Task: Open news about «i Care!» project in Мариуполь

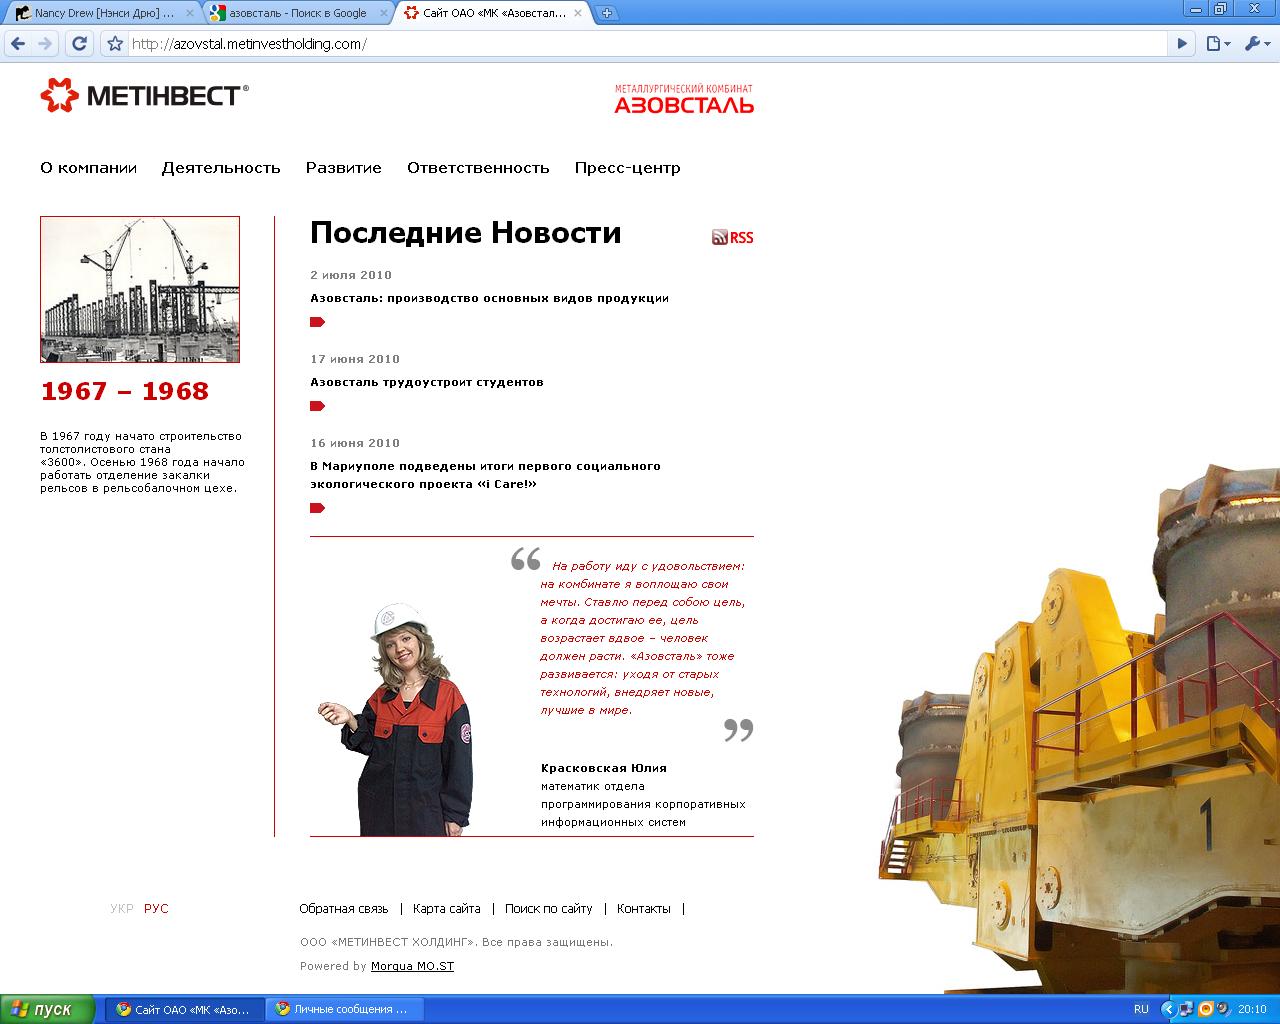Action: coord(485,475)
